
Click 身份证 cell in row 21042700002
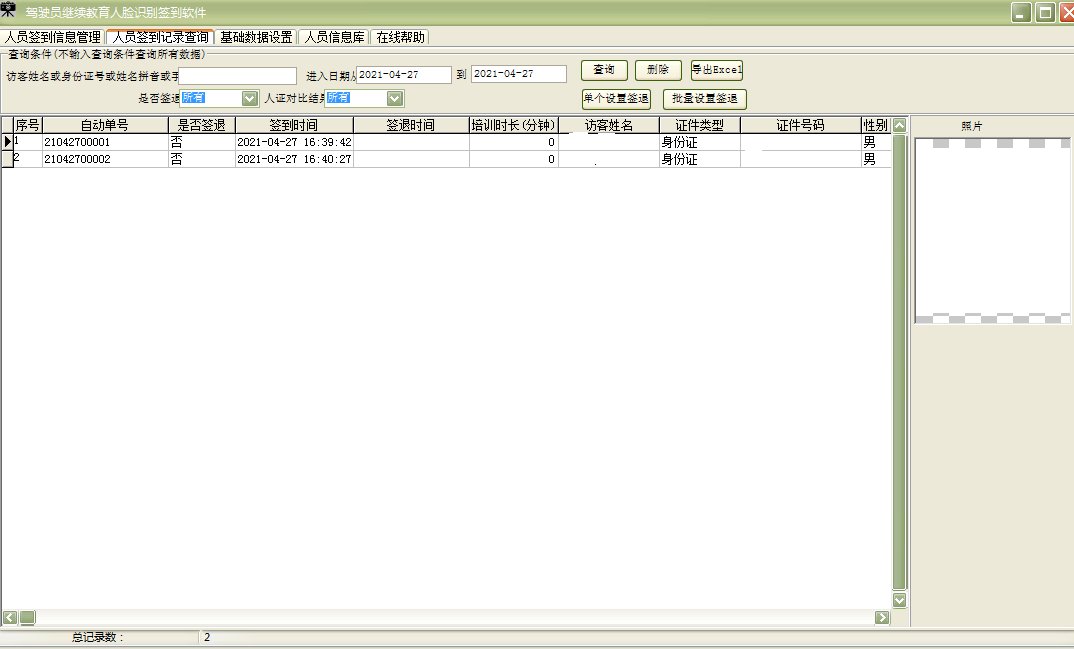pyautogui.click(x=699, y=159)
